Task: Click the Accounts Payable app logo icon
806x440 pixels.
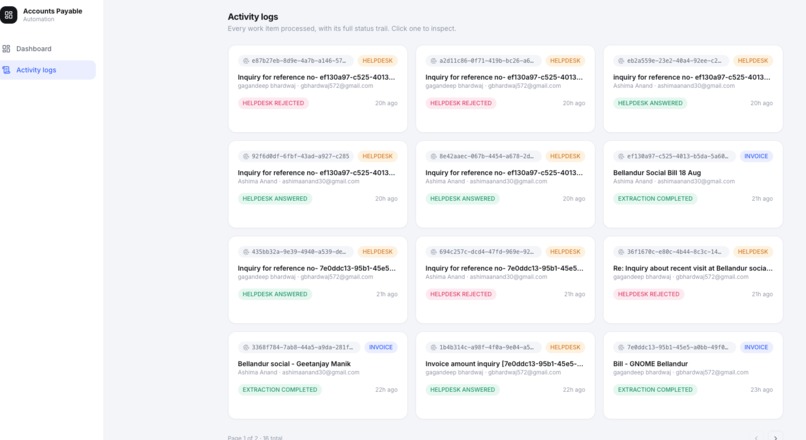Action: coord(9,15)
